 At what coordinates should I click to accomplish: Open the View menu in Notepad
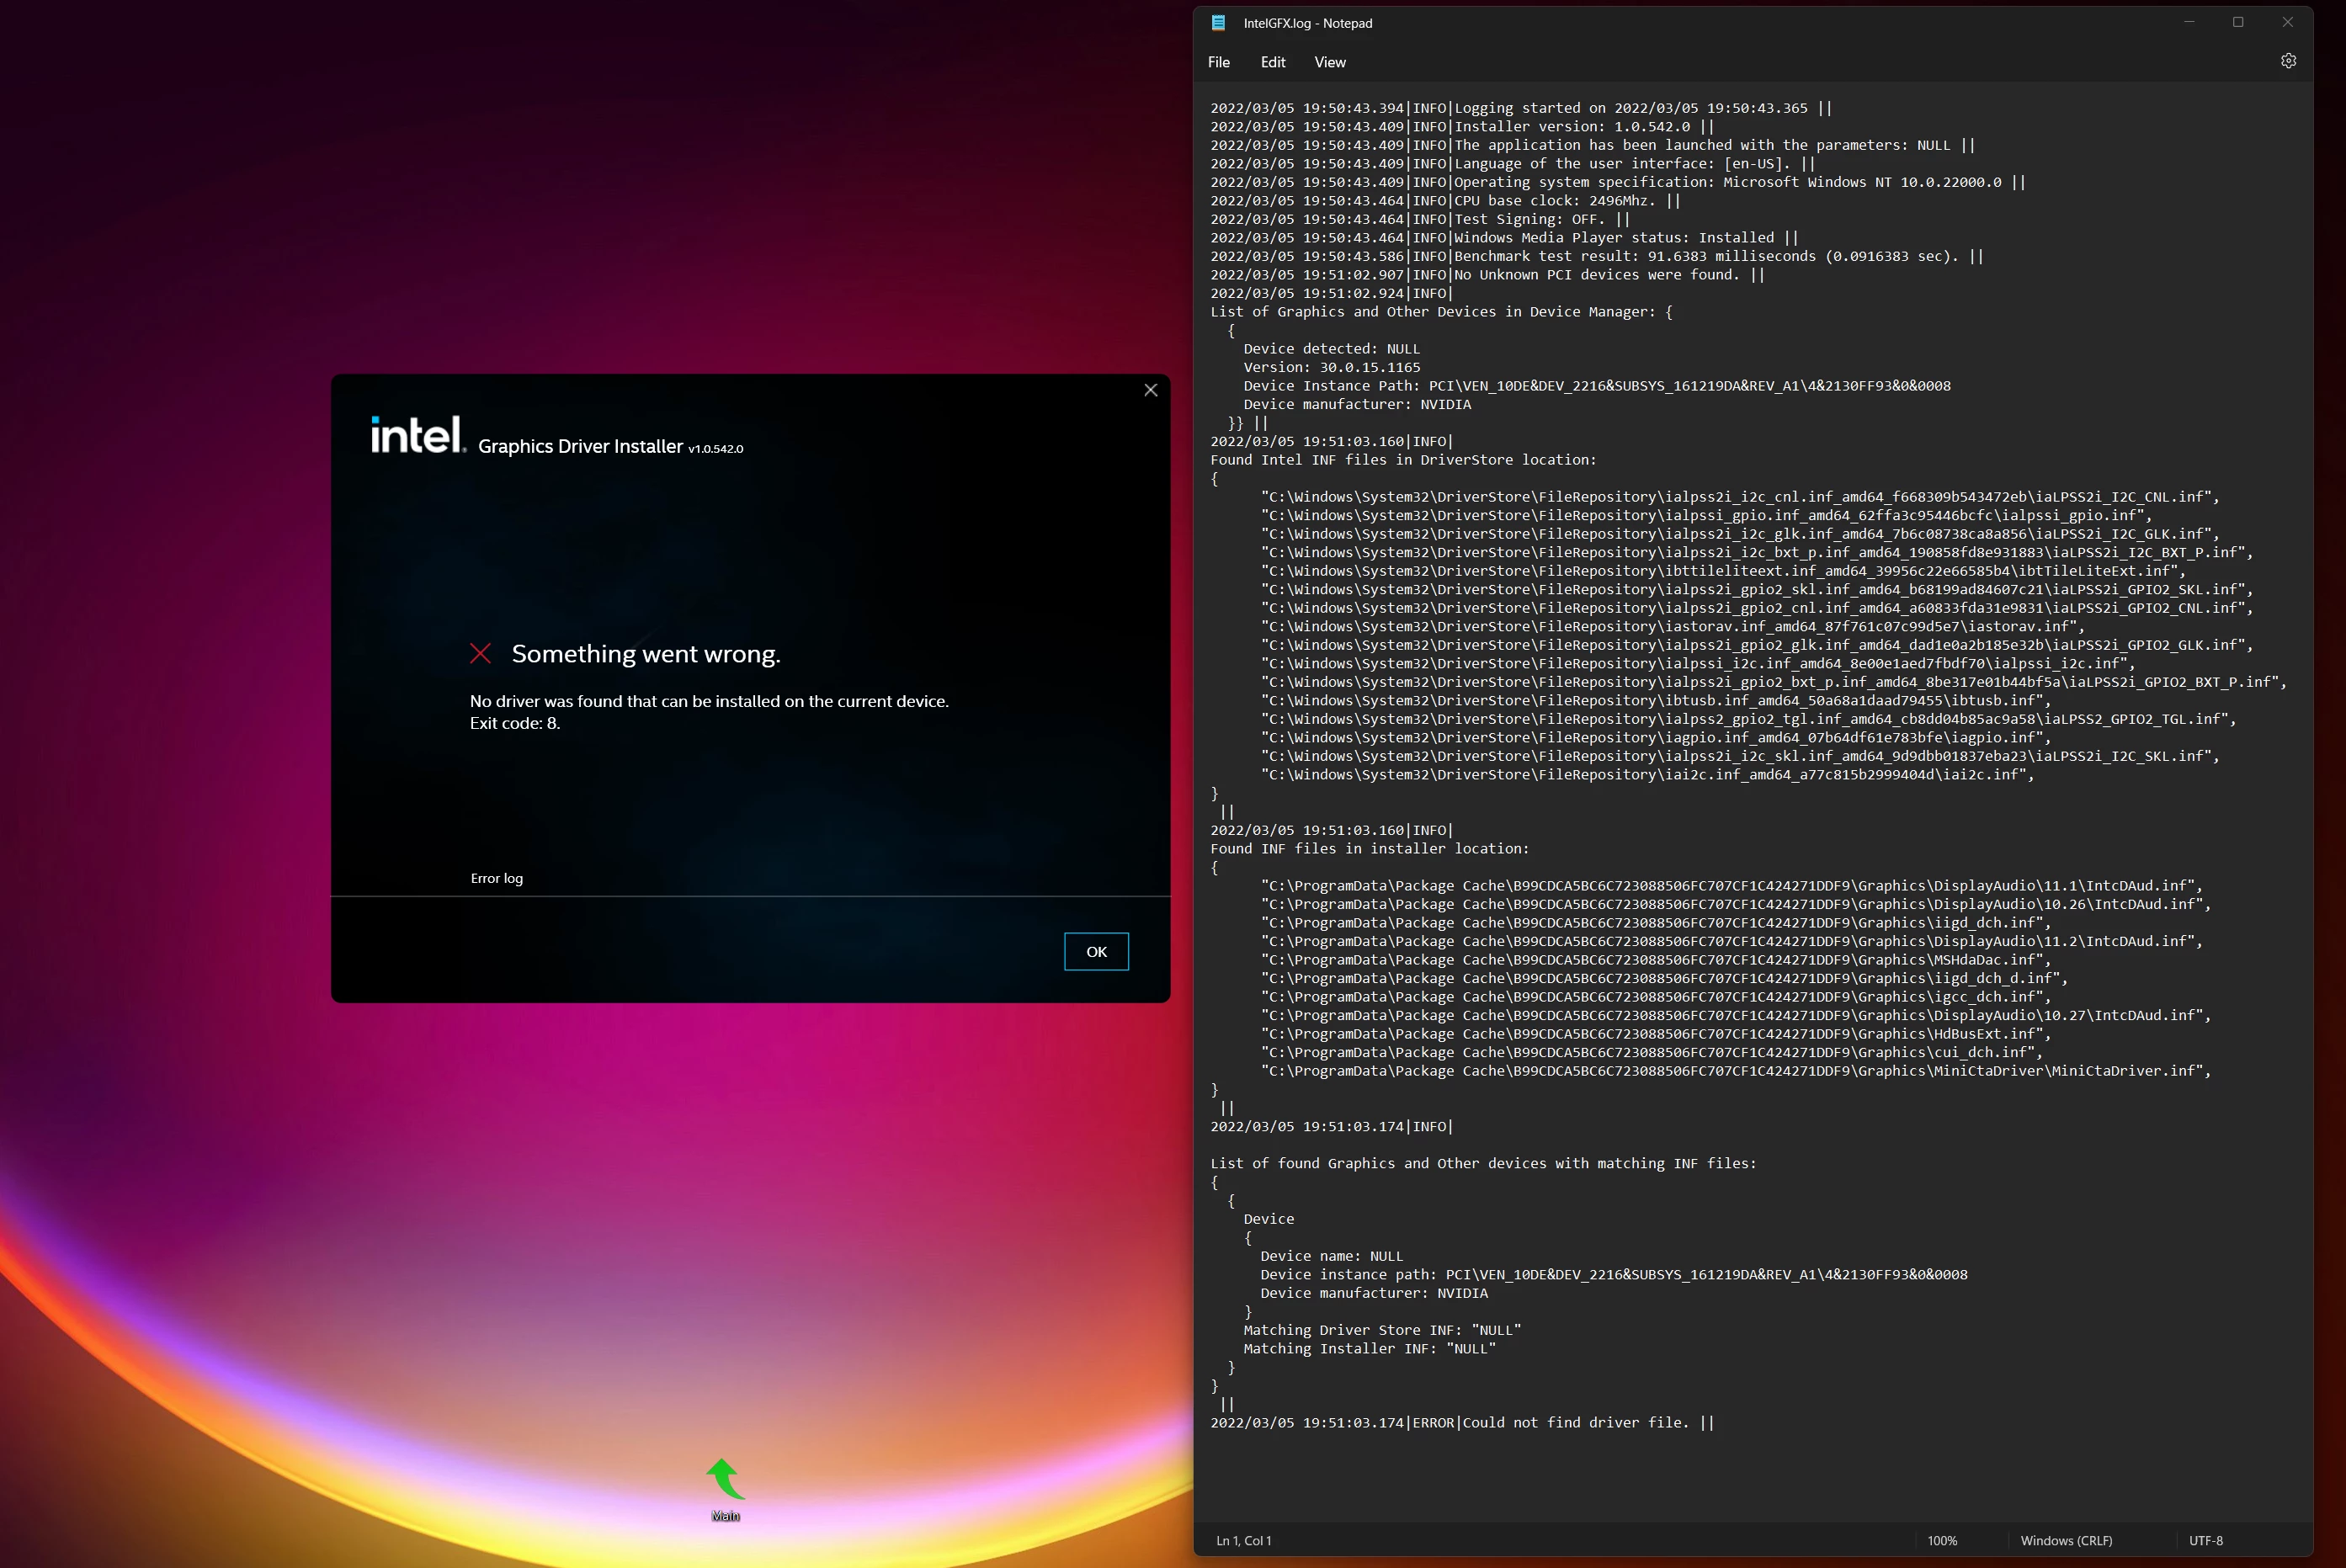[x=1329, y=62]
